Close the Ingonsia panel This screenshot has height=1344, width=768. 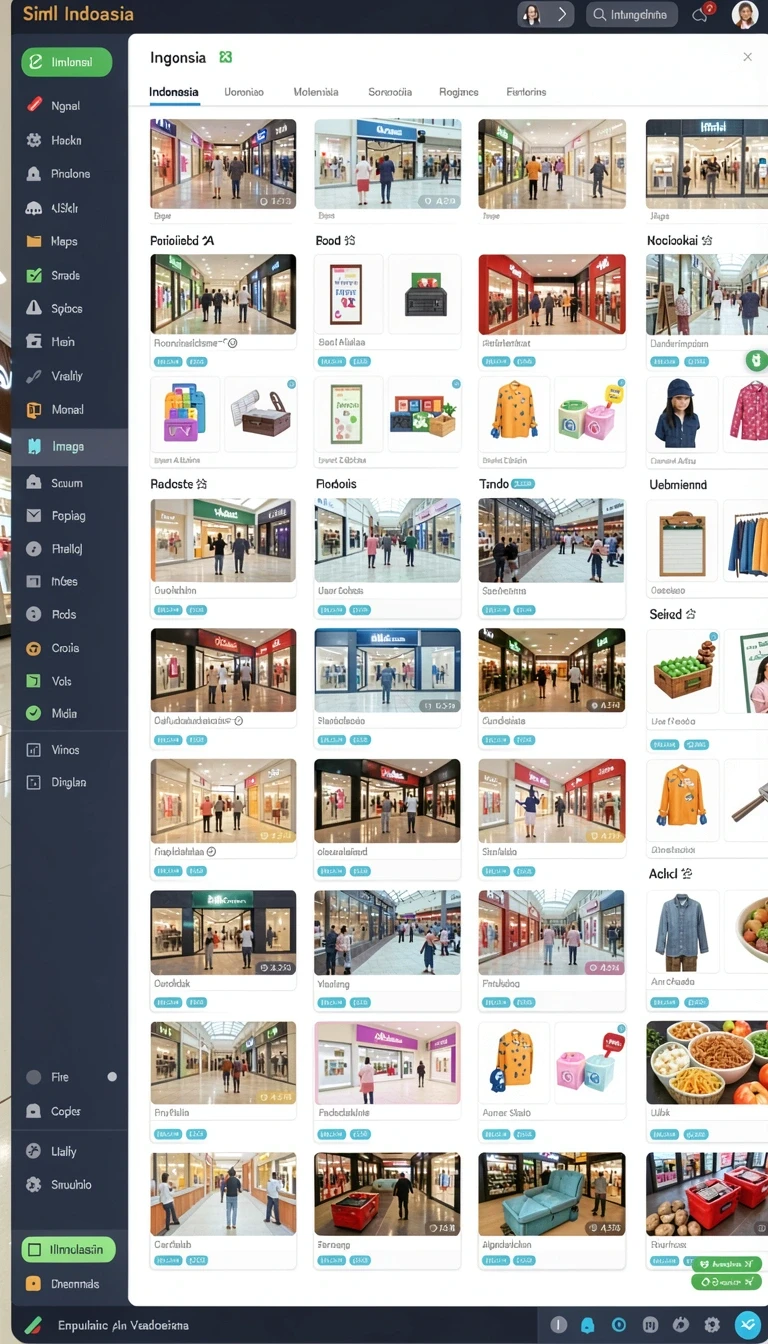click(x=747, y=57)
